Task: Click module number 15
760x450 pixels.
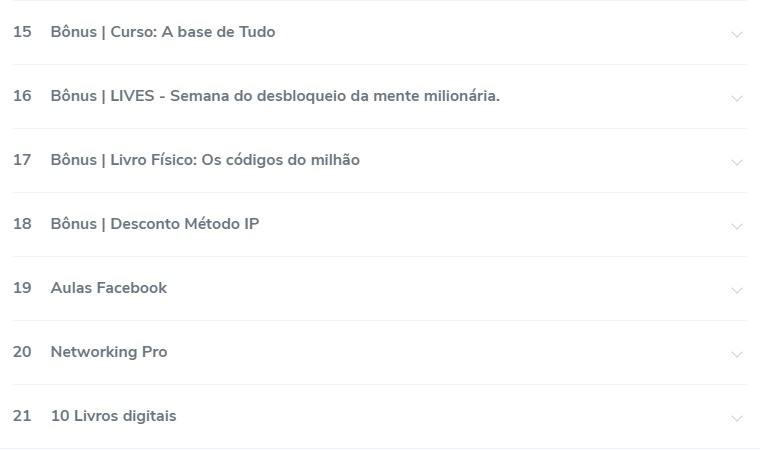Action: point(22,32)
